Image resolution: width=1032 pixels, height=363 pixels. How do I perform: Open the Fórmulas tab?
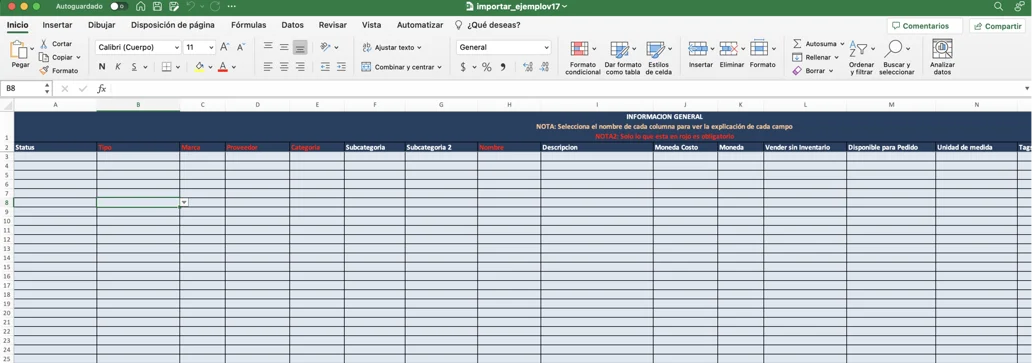[x=248, y=25]
